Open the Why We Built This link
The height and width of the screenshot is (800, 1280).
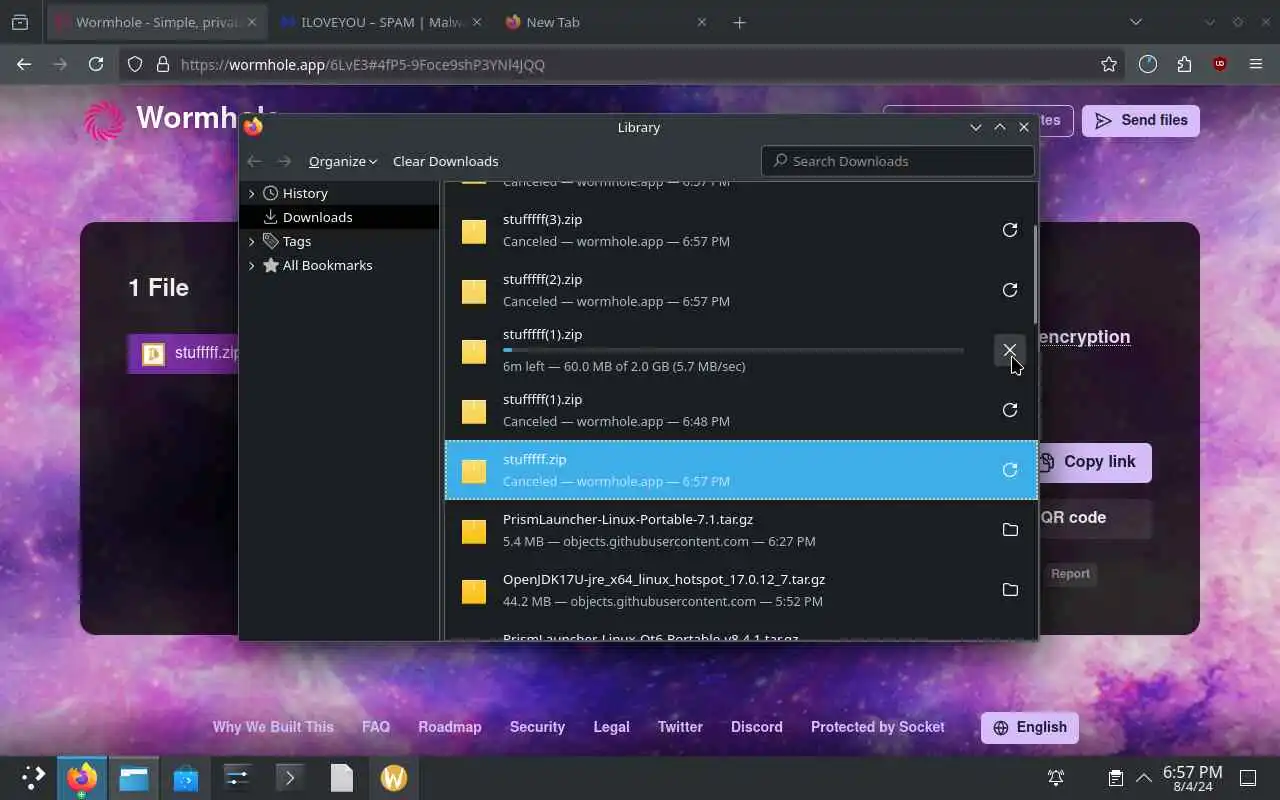tap(273, 727)
